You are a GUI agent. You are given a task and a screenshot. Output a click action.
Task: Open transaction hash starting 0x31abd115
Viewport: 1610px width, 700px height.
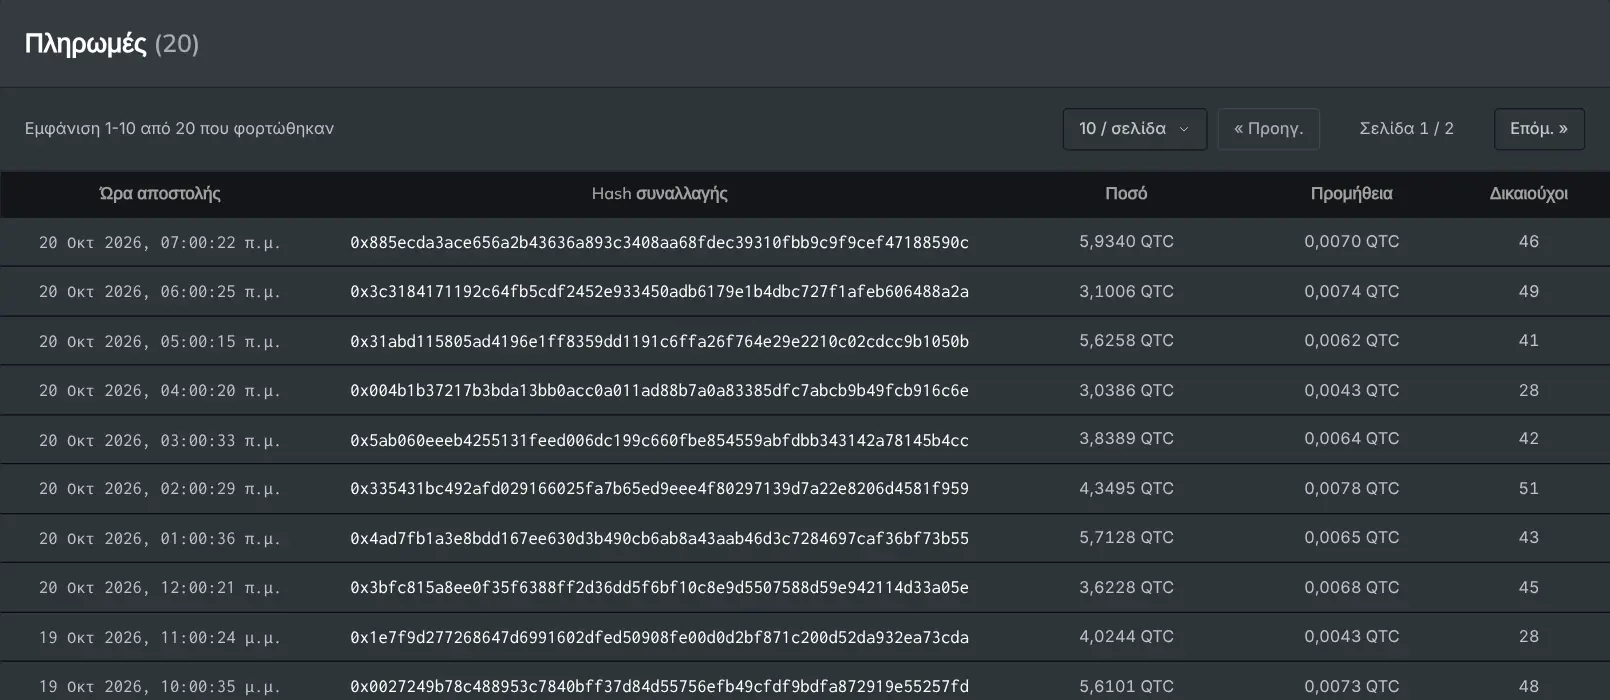coord(659,341)
